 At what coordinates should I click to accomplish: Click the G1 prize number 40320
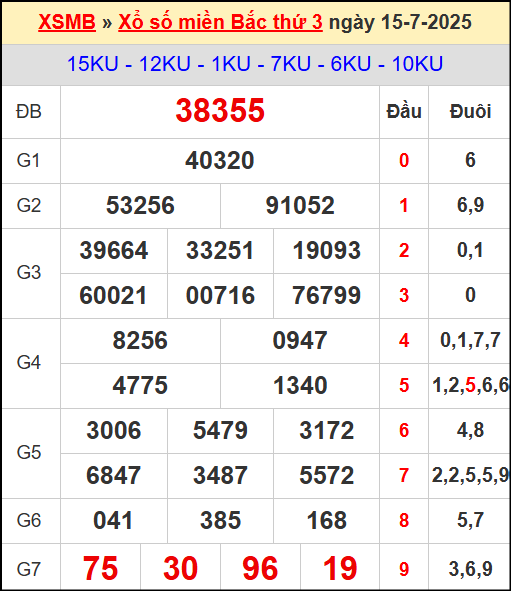point(220,161)
